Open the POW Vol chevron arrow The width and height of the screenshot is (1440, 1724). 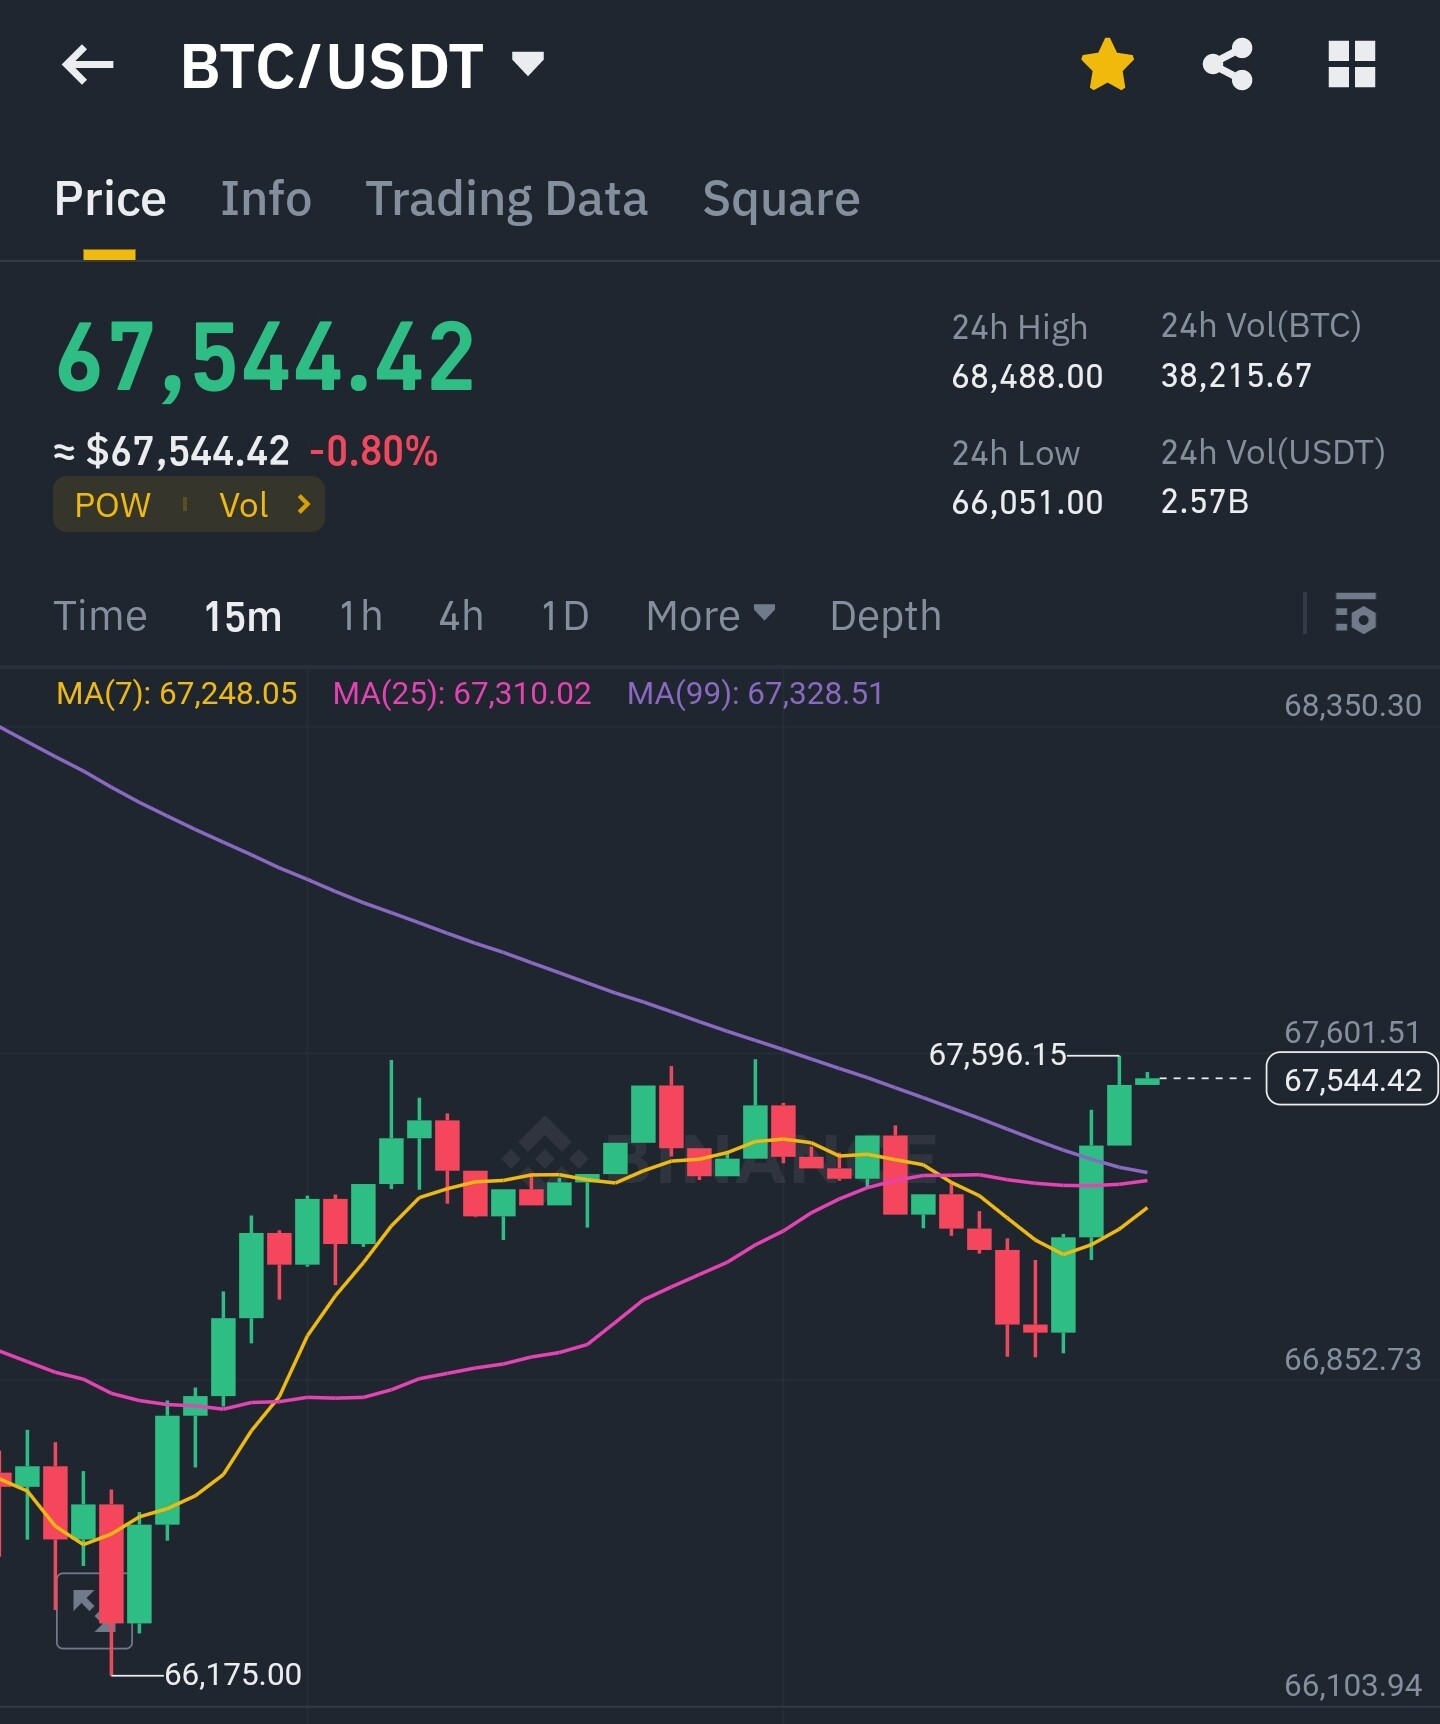click(x=304, y=504)
